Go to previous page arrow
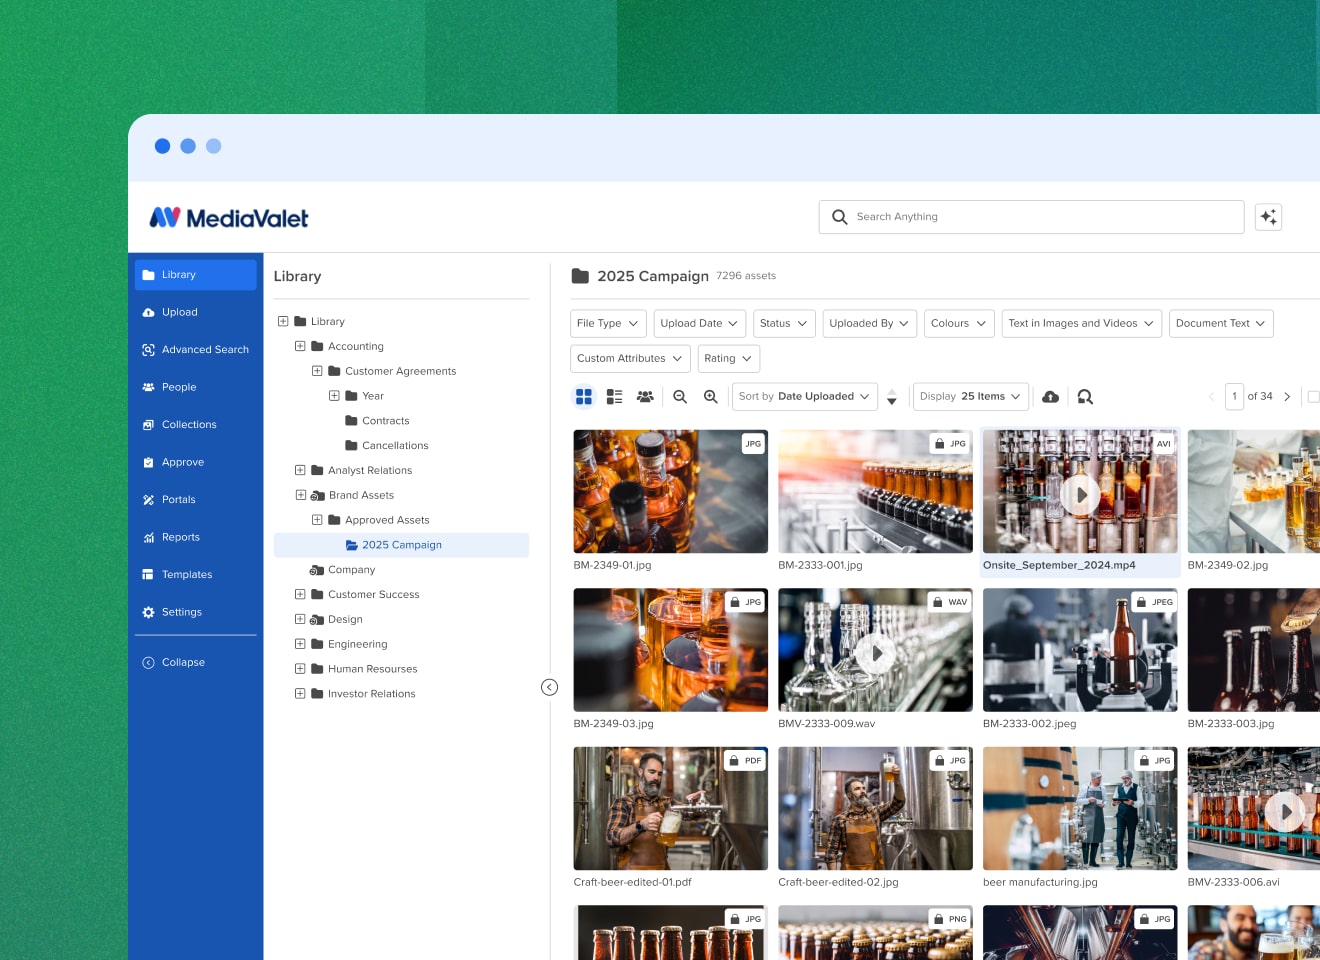 [1211, 397]
